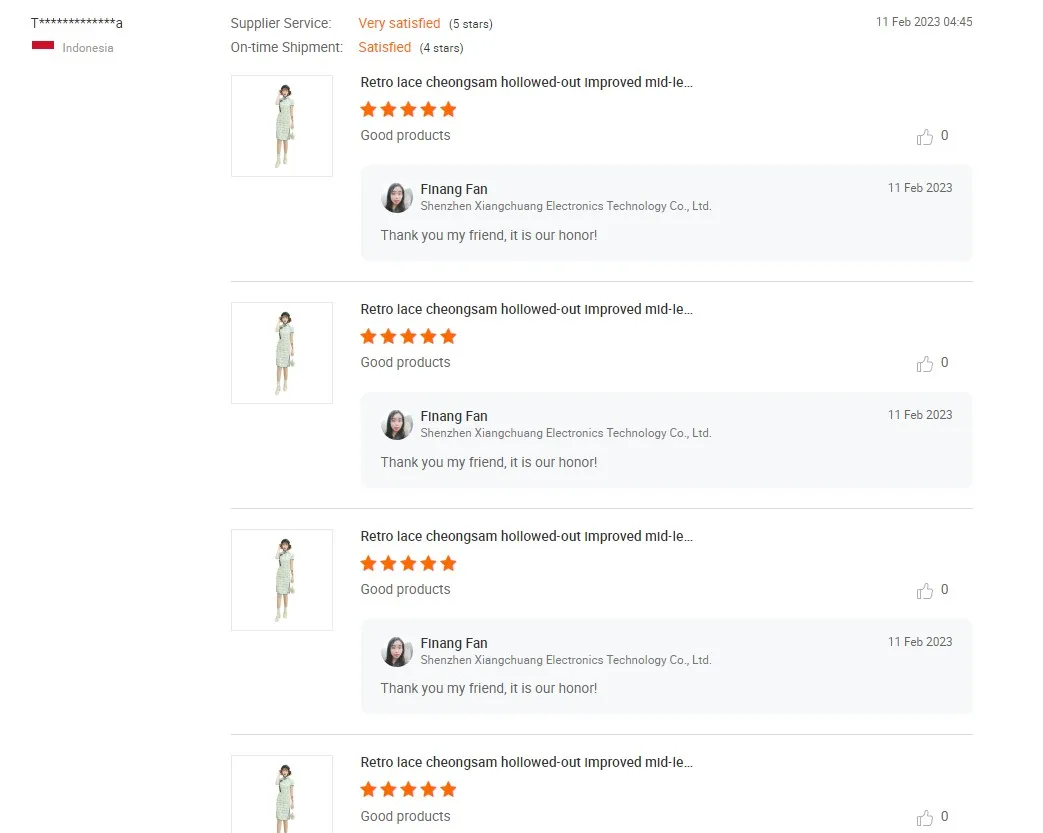Click the Indonesia flag icon

click(43, 46)
